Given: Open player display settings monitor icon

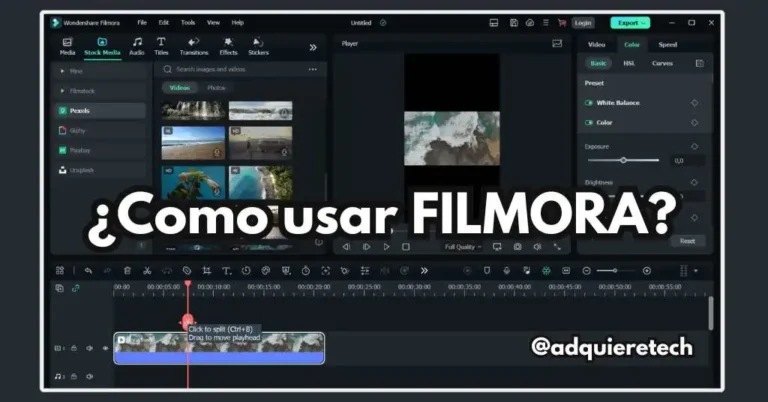Looking at the screenshot, I should (497, 247).
